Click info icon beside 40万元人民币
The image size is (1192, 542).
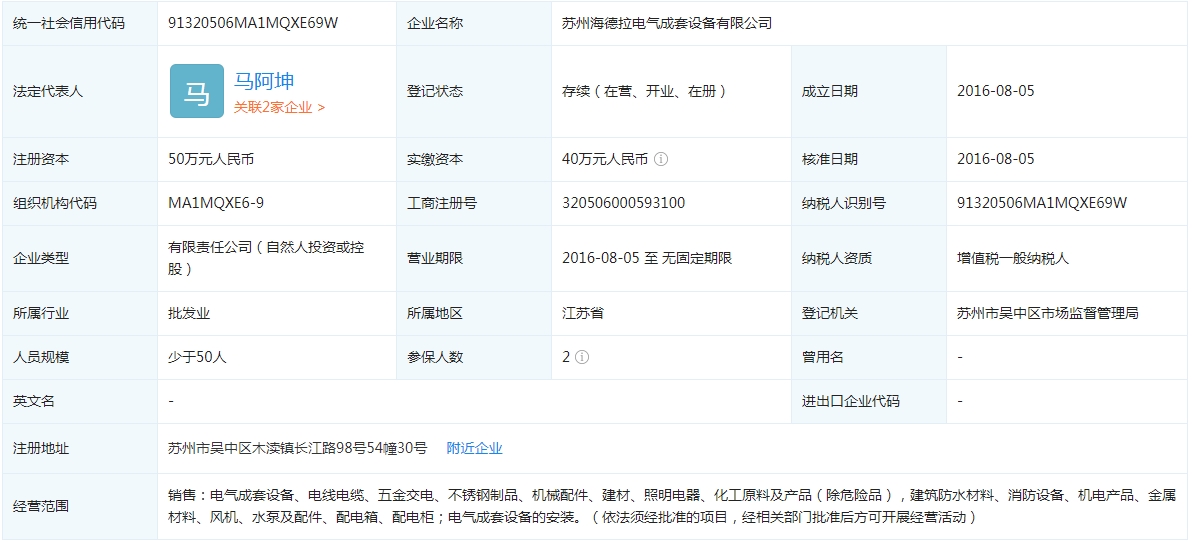(661, 159)
